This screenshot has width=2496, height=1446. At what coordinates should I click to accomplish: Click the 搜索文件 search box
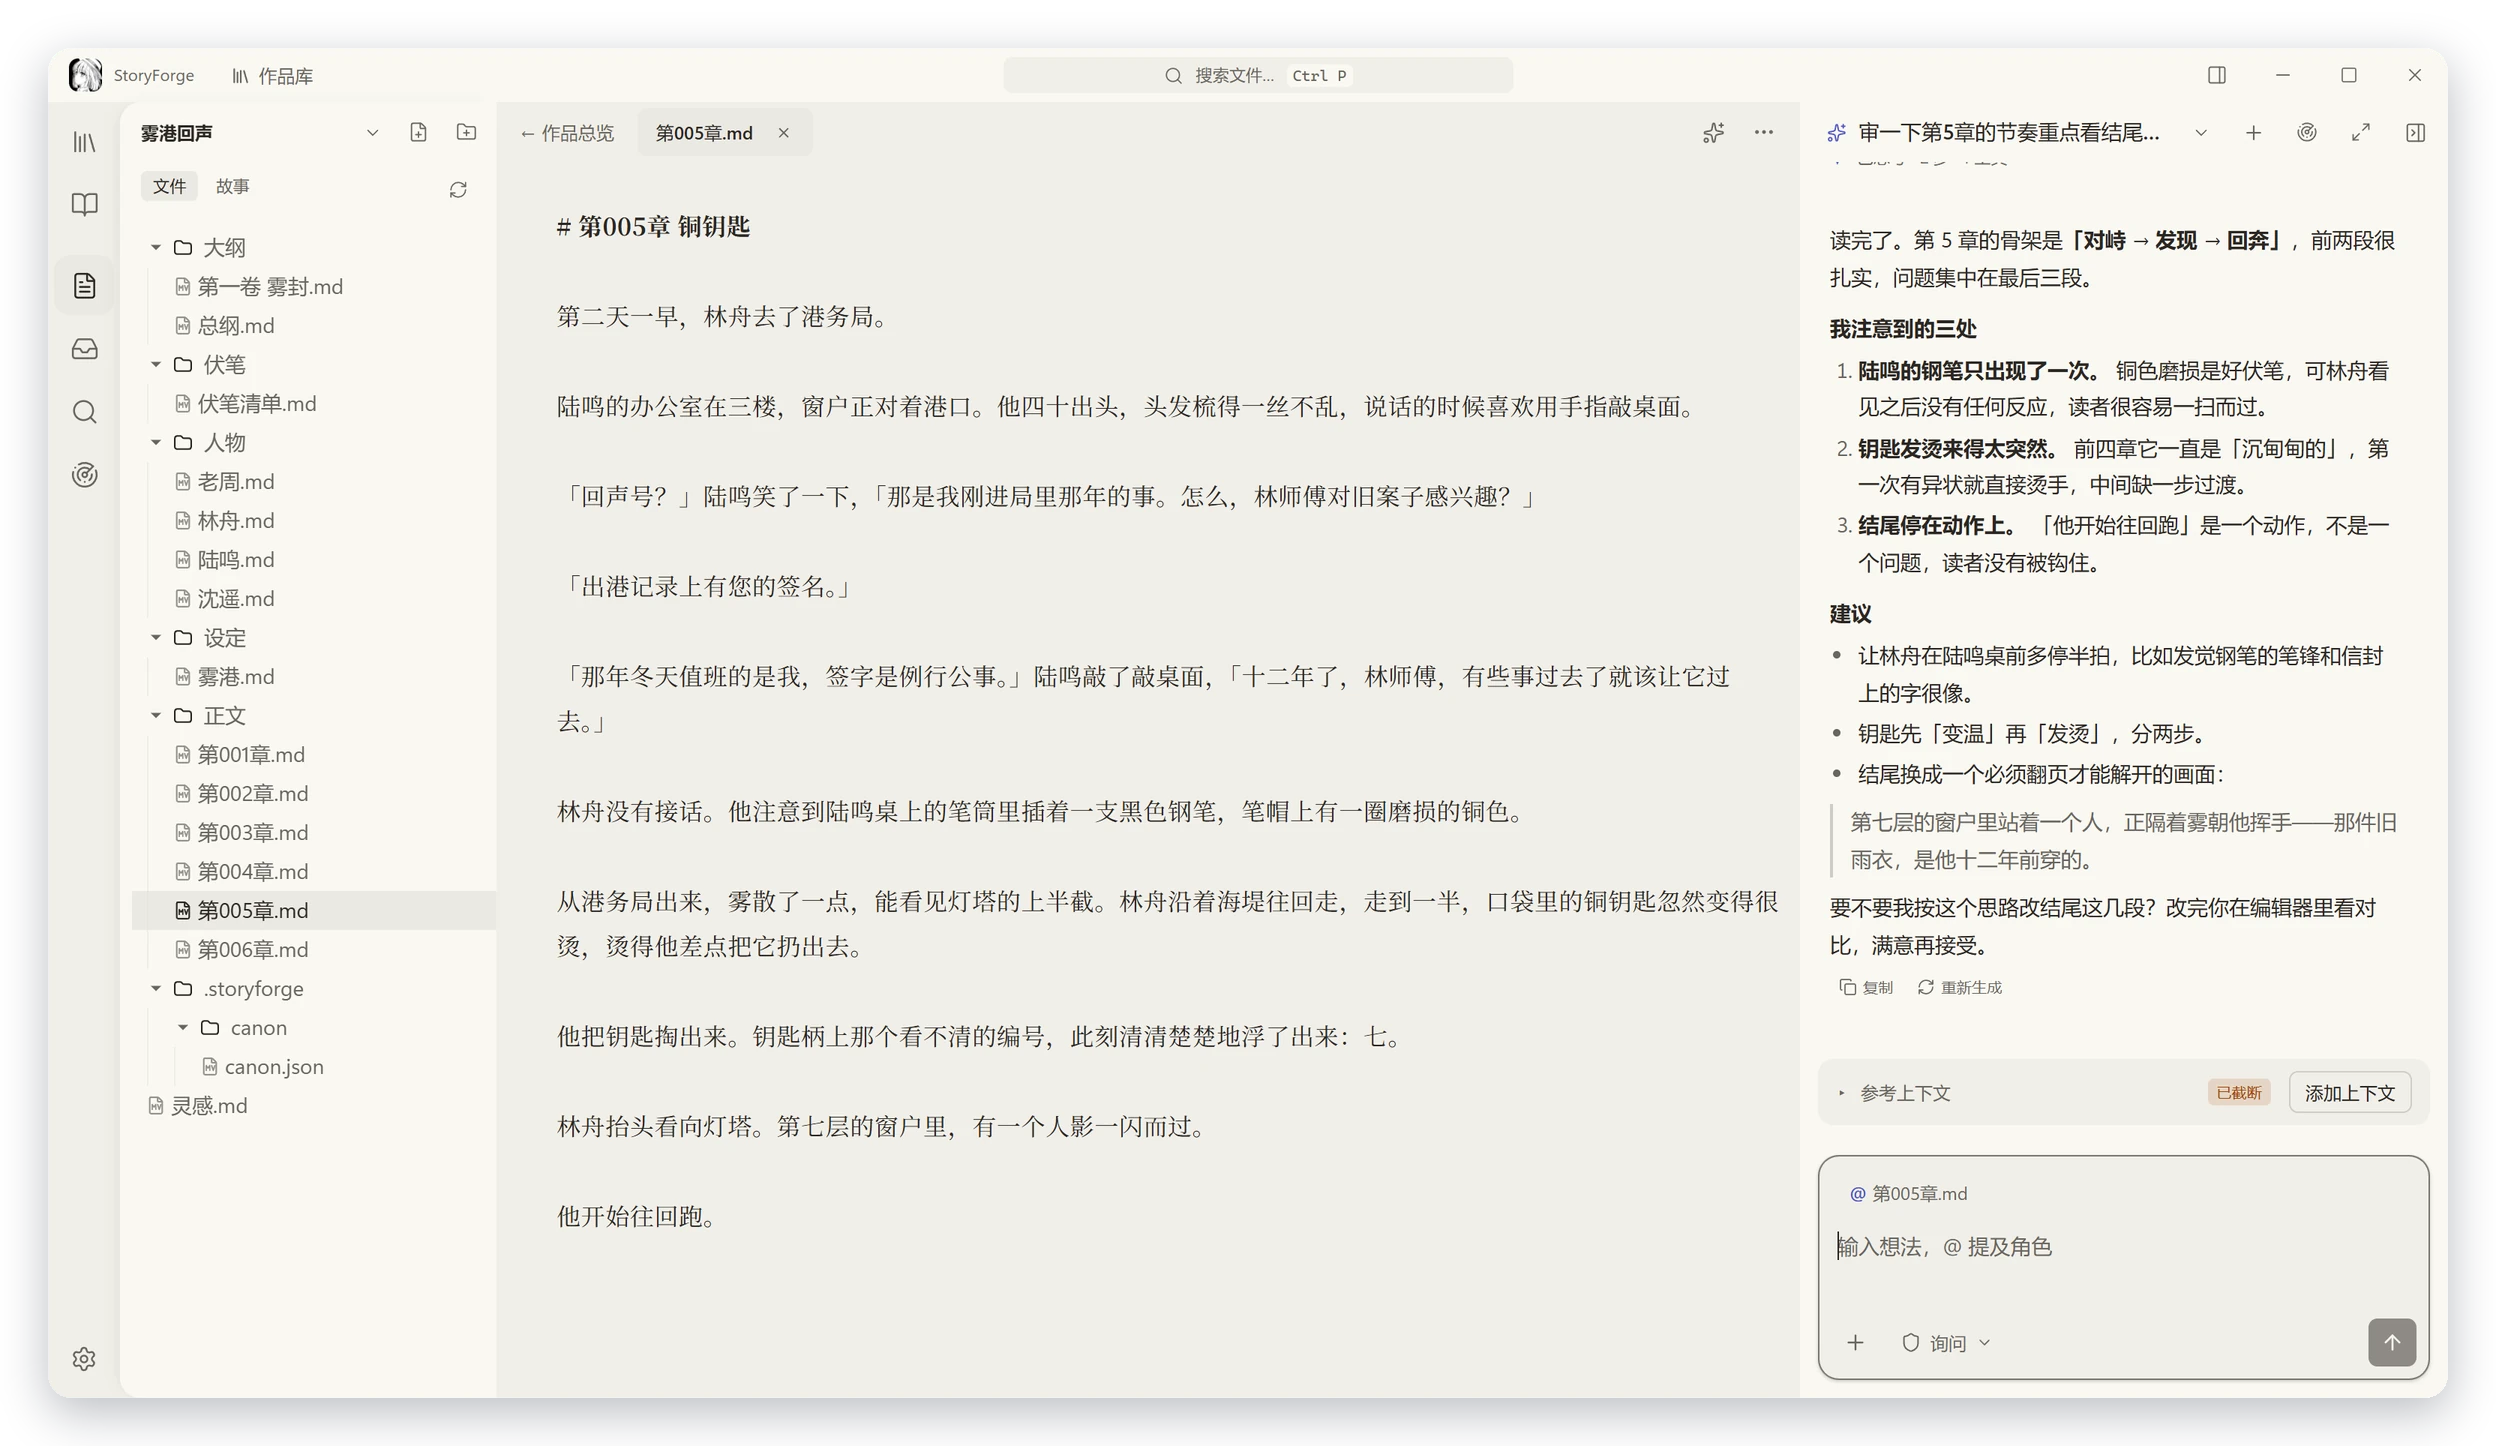1257,75
